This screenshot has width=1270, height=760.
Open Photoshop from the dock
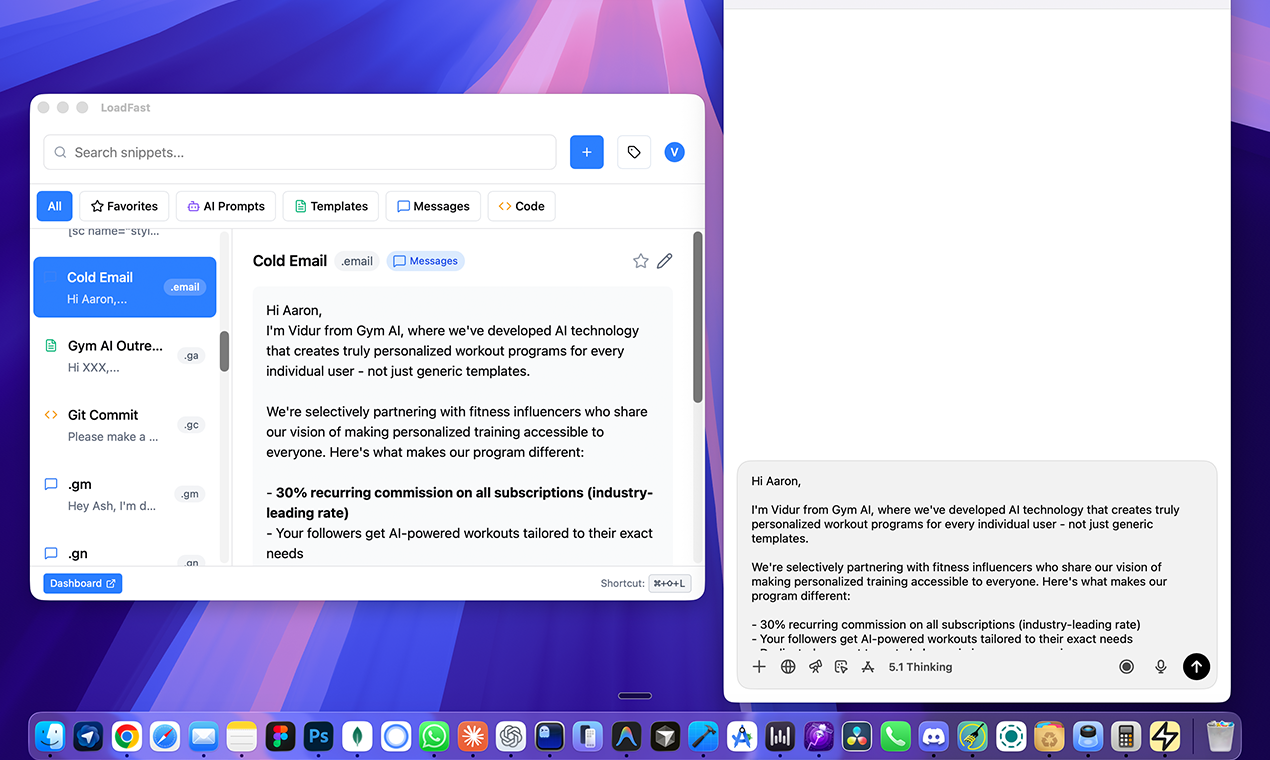tap(318, 737)
